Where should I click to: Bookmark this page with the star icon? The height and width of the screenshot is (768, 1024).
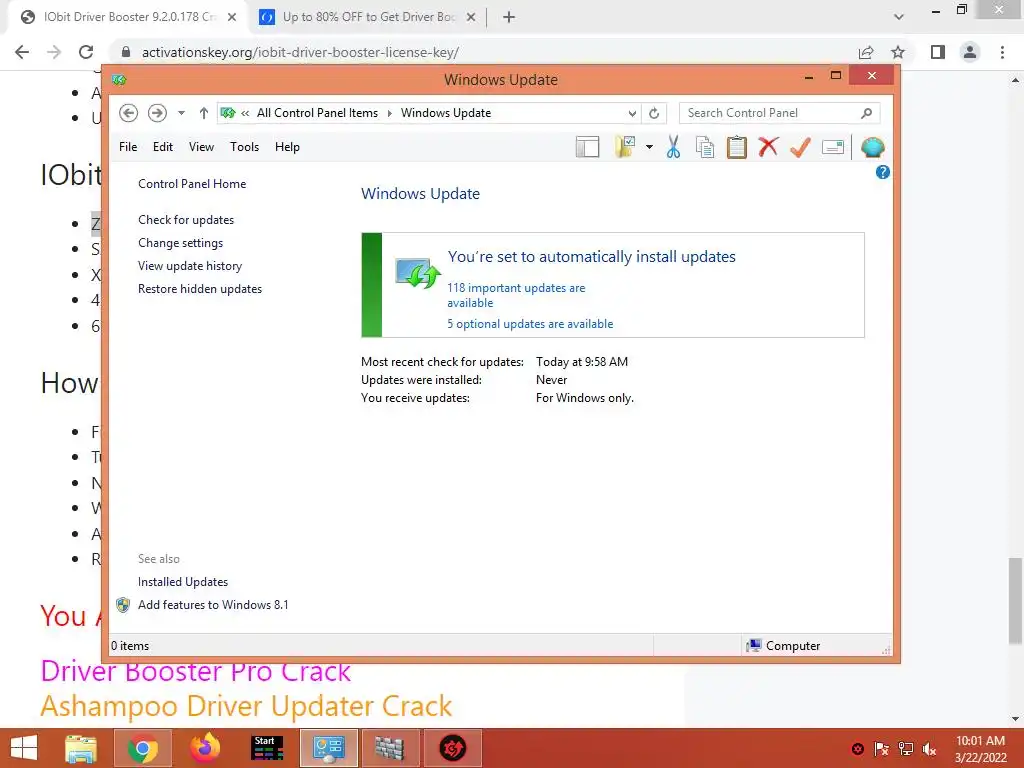click(898, 52)
